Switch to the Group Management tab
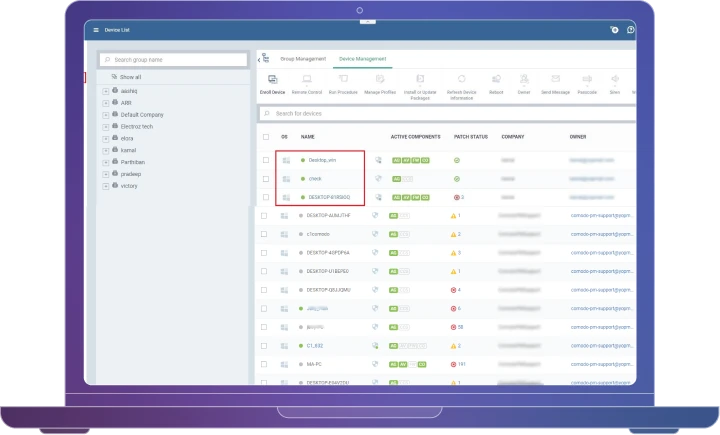The height and width of the screenshot is (435, 720). pyautogui.click(x=302, y=60)
